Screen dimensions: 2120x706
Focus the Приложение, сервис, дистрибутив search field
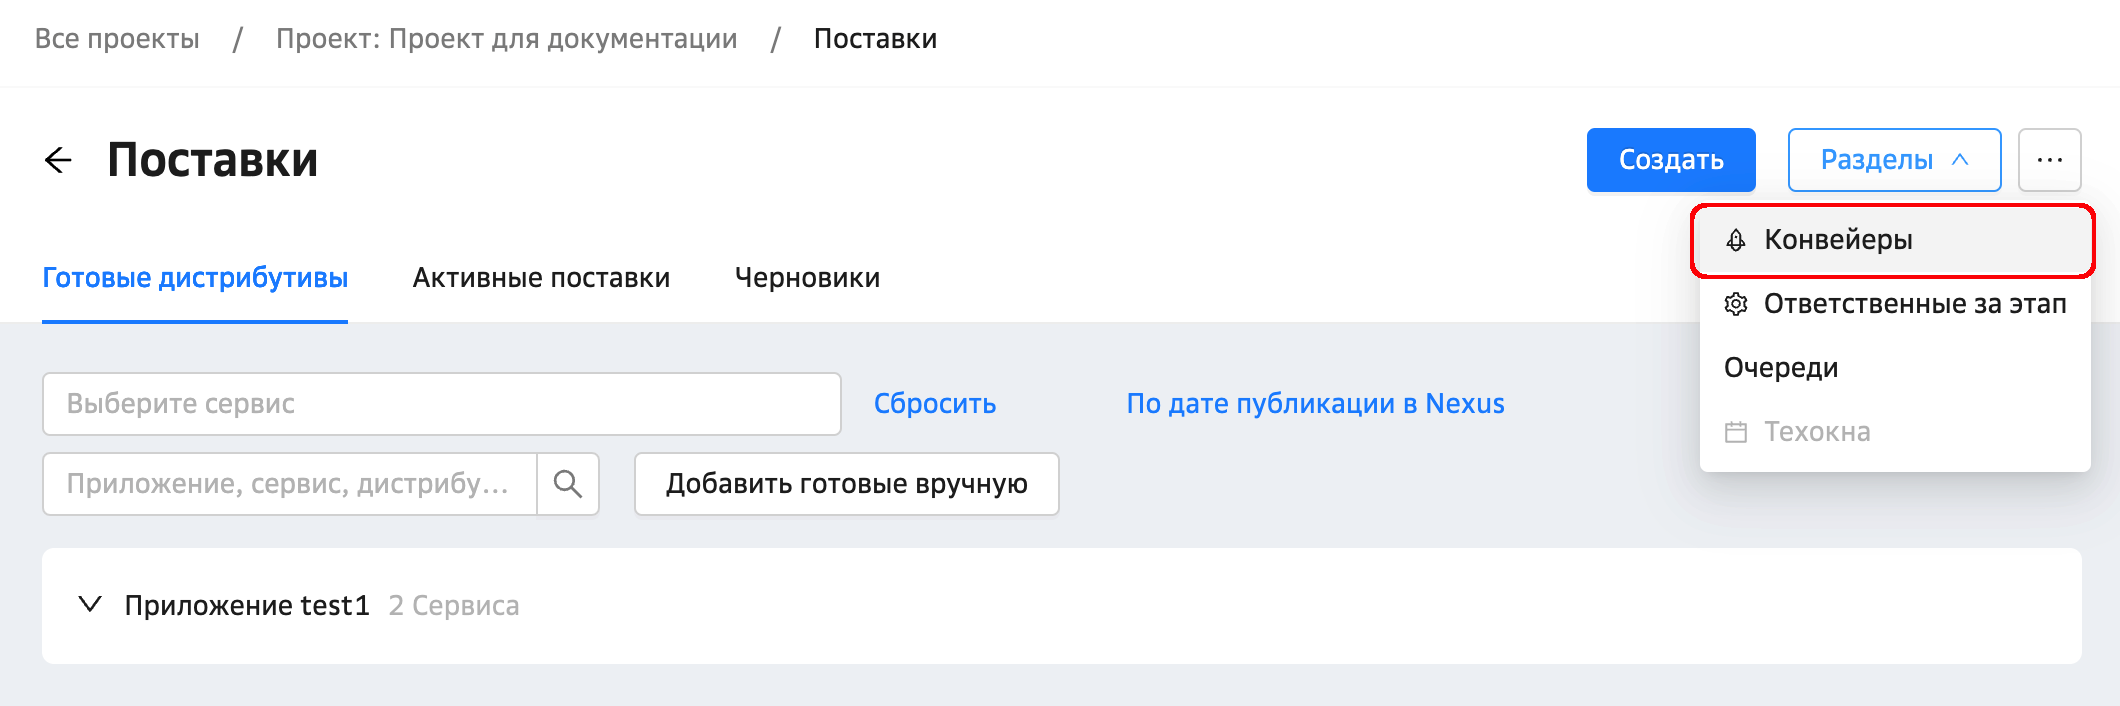289,484
